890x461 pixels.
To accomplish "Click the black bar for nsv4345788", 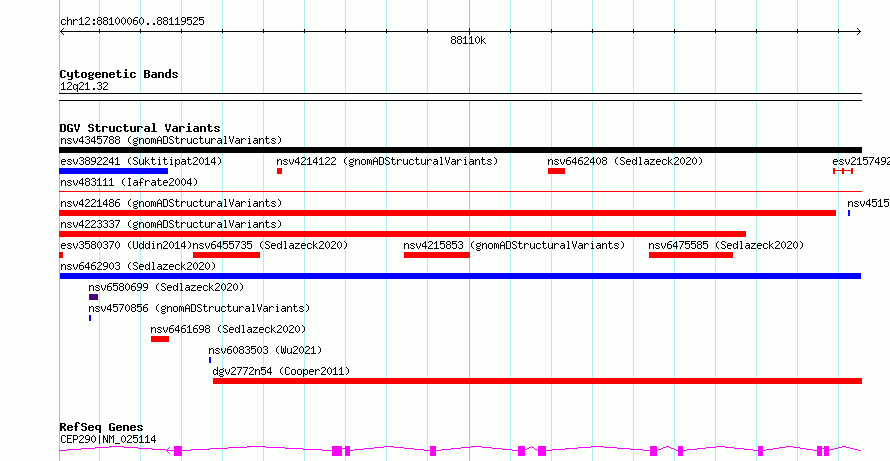I will tap(460, 150).
